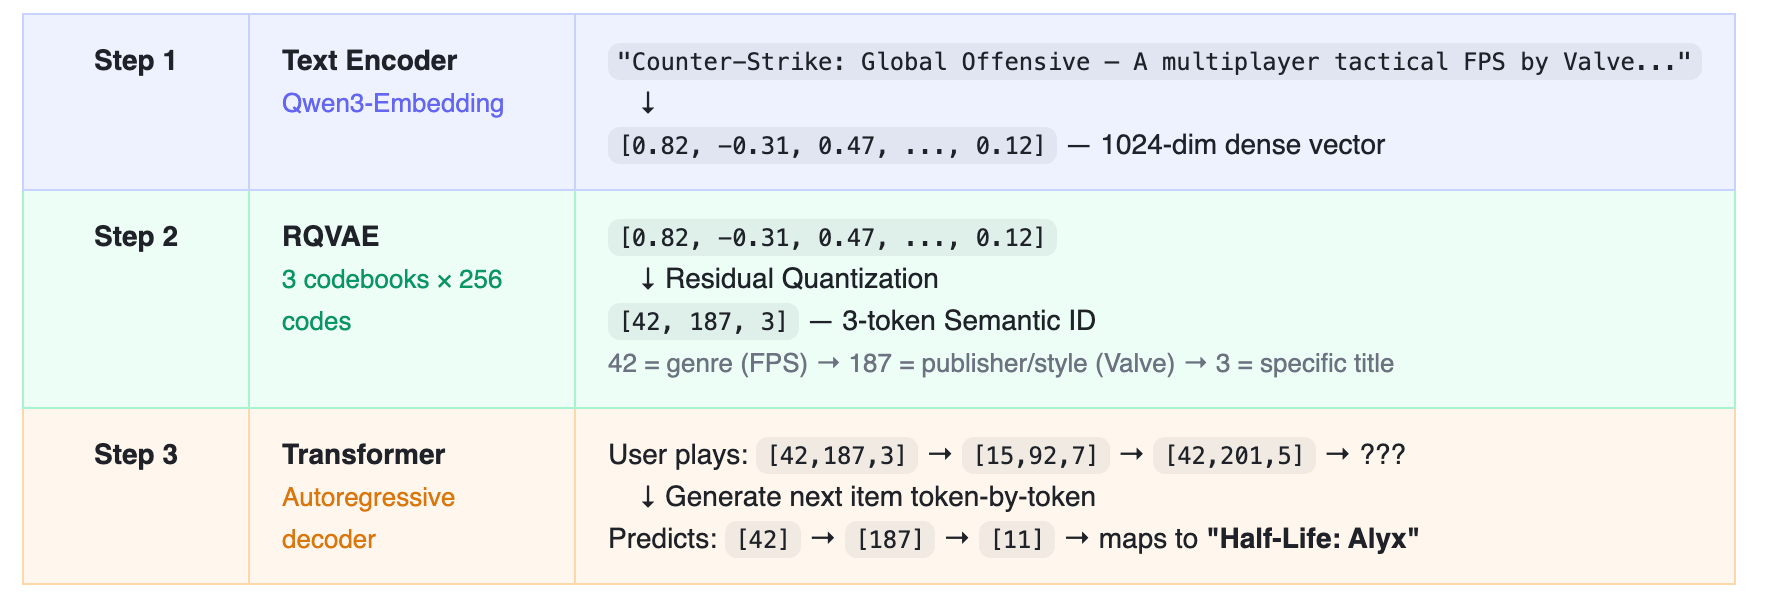Click the [42,201,5] token chip
The width and height of the screenshot is (1766, 608).
[x=1235, y=456]
